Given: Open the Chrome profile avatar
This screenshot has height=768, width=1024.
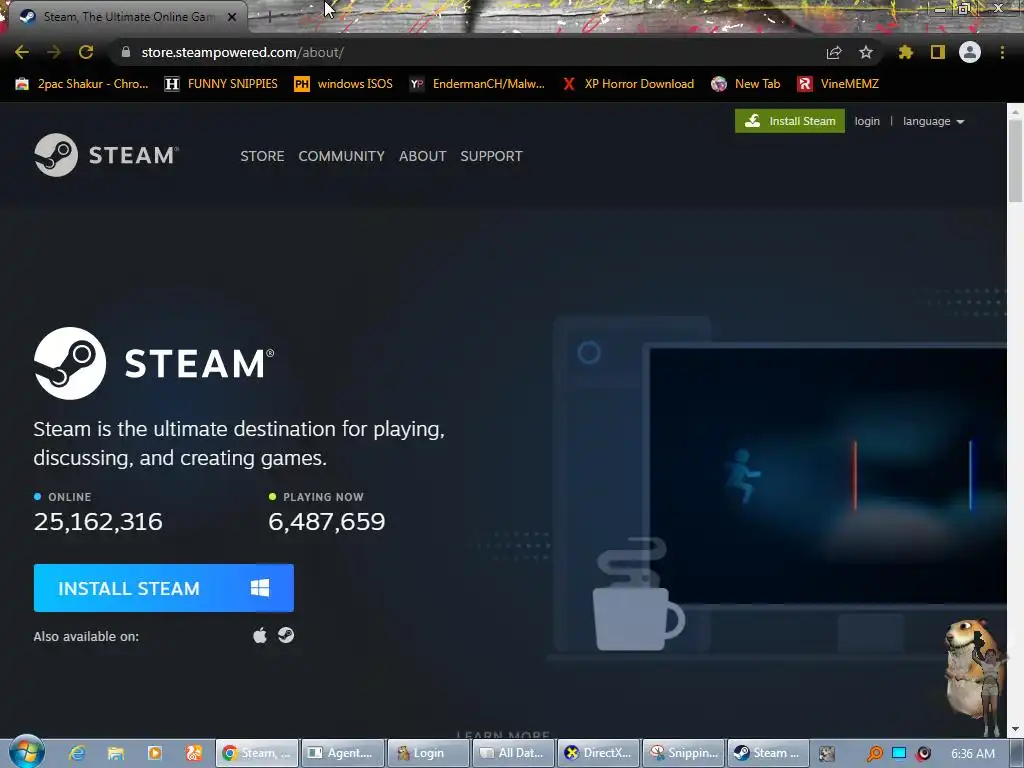Looking at the screenshot, I should [x=970, y=52].
